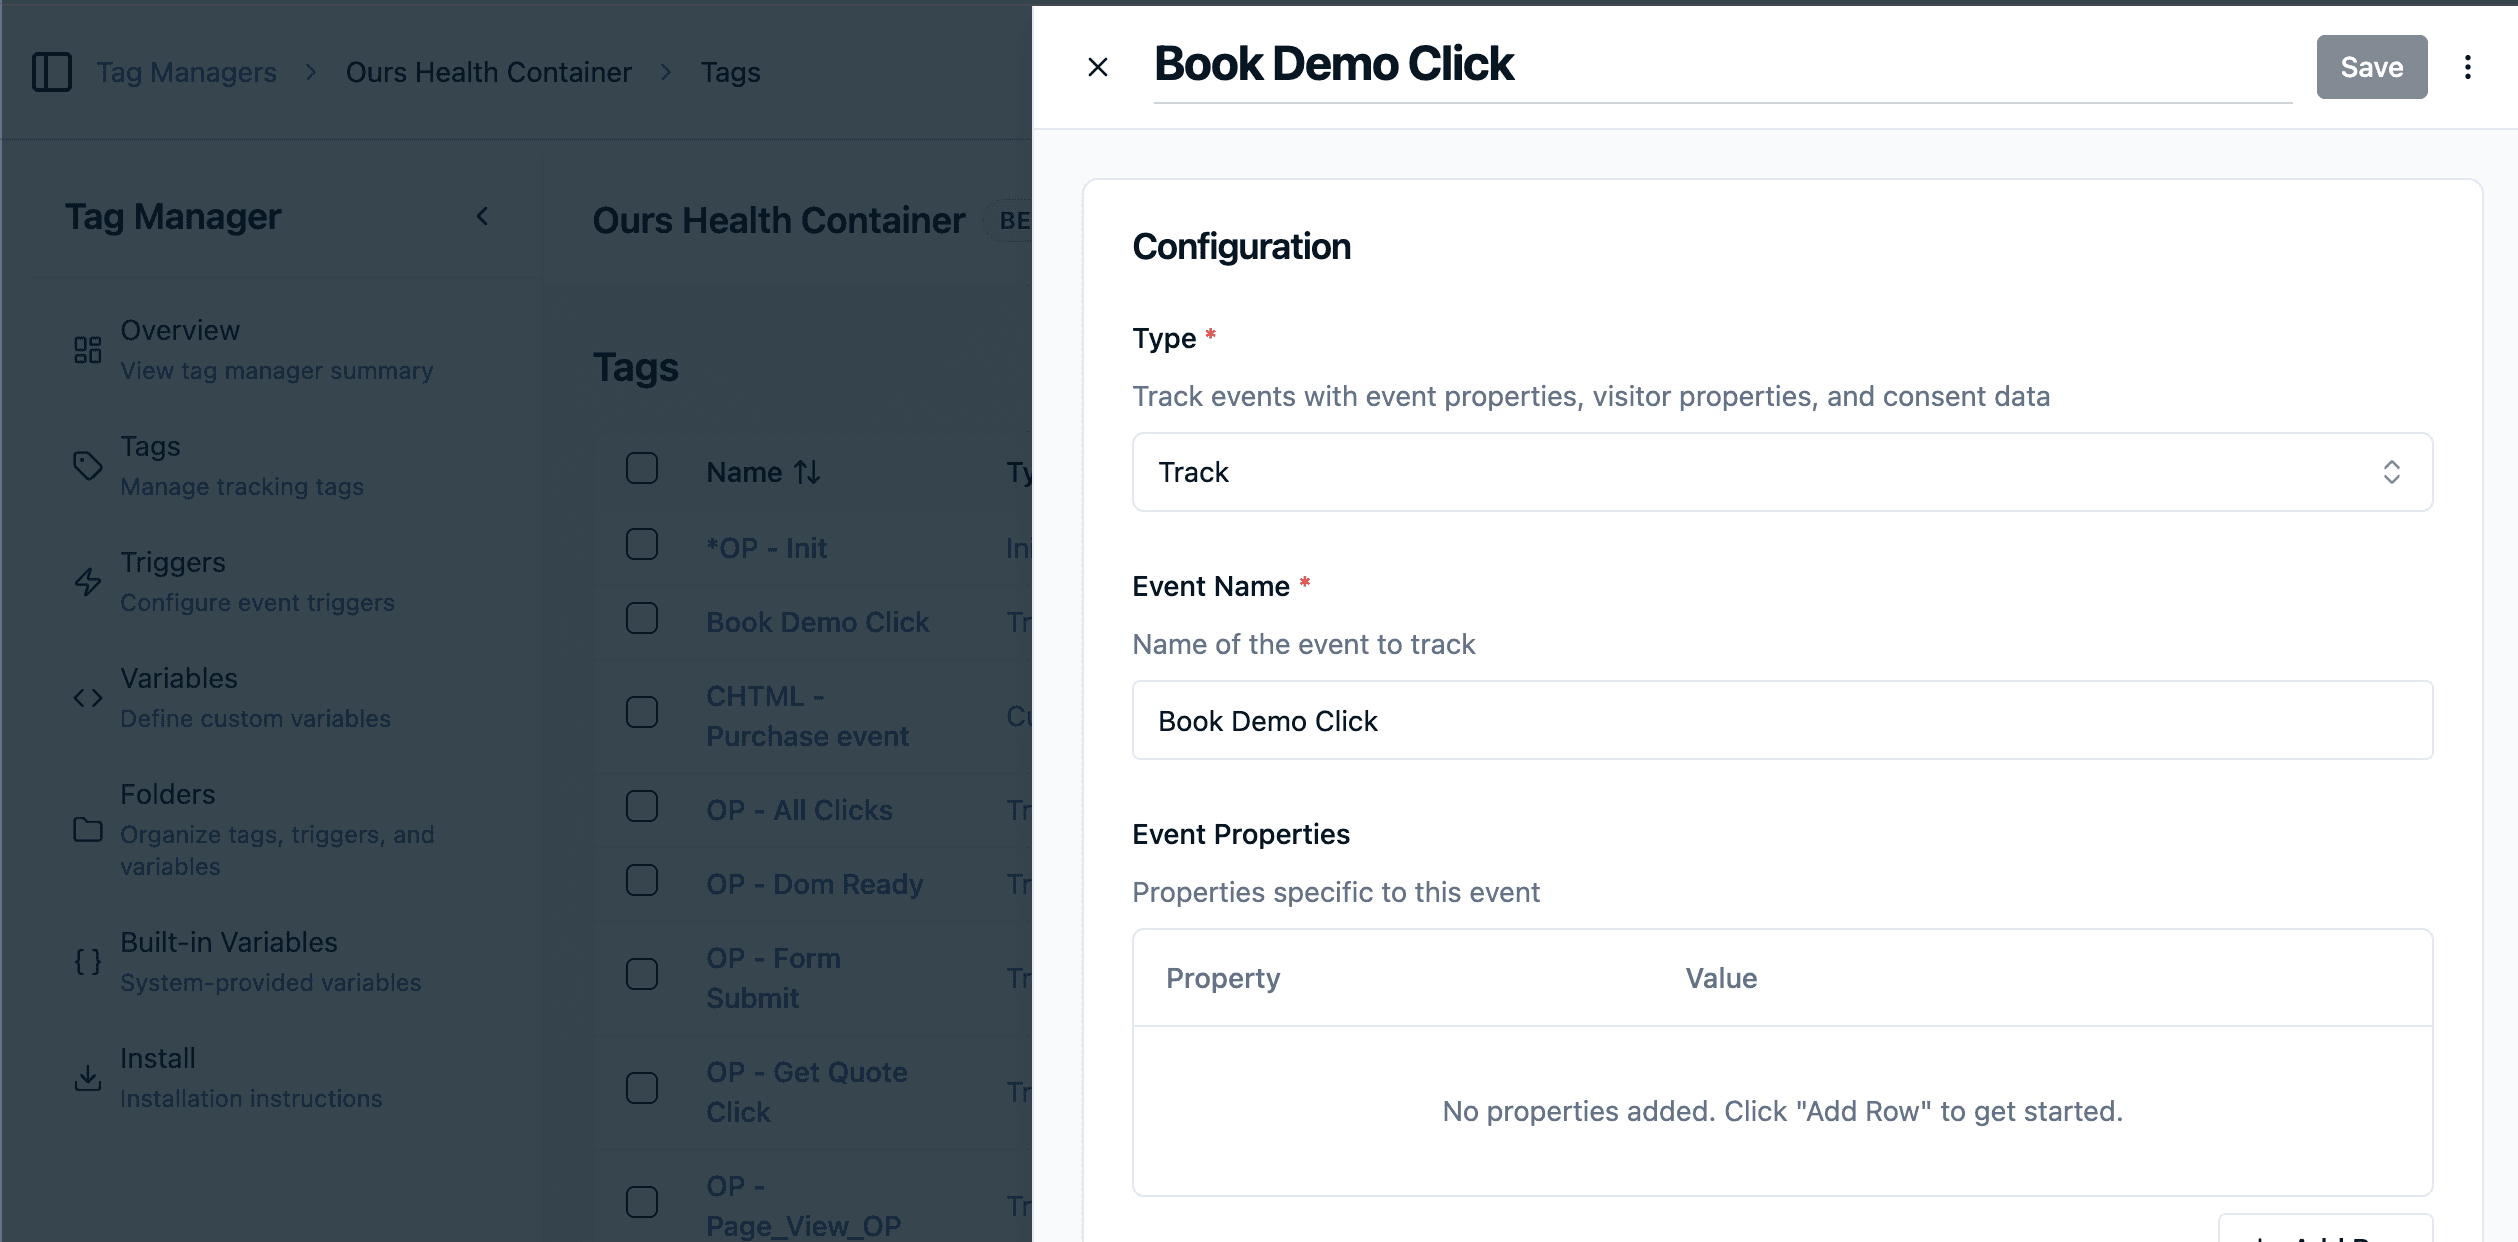Go to Tag Managers breadcrumb

pos(186,72)
